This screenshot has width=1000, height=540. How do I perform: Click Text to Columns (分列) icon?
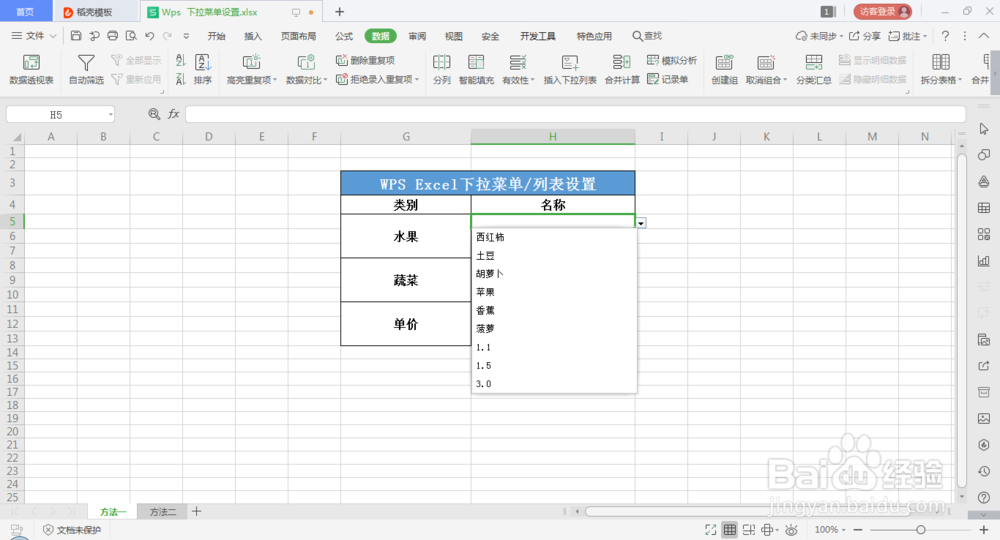coord(441,62)
